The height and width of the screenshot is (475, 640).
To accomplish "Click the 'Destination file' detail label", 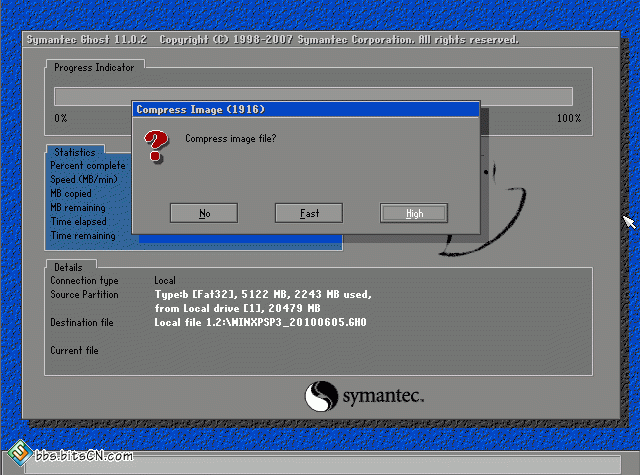I will pyautogui.click(x=82, y=322).
